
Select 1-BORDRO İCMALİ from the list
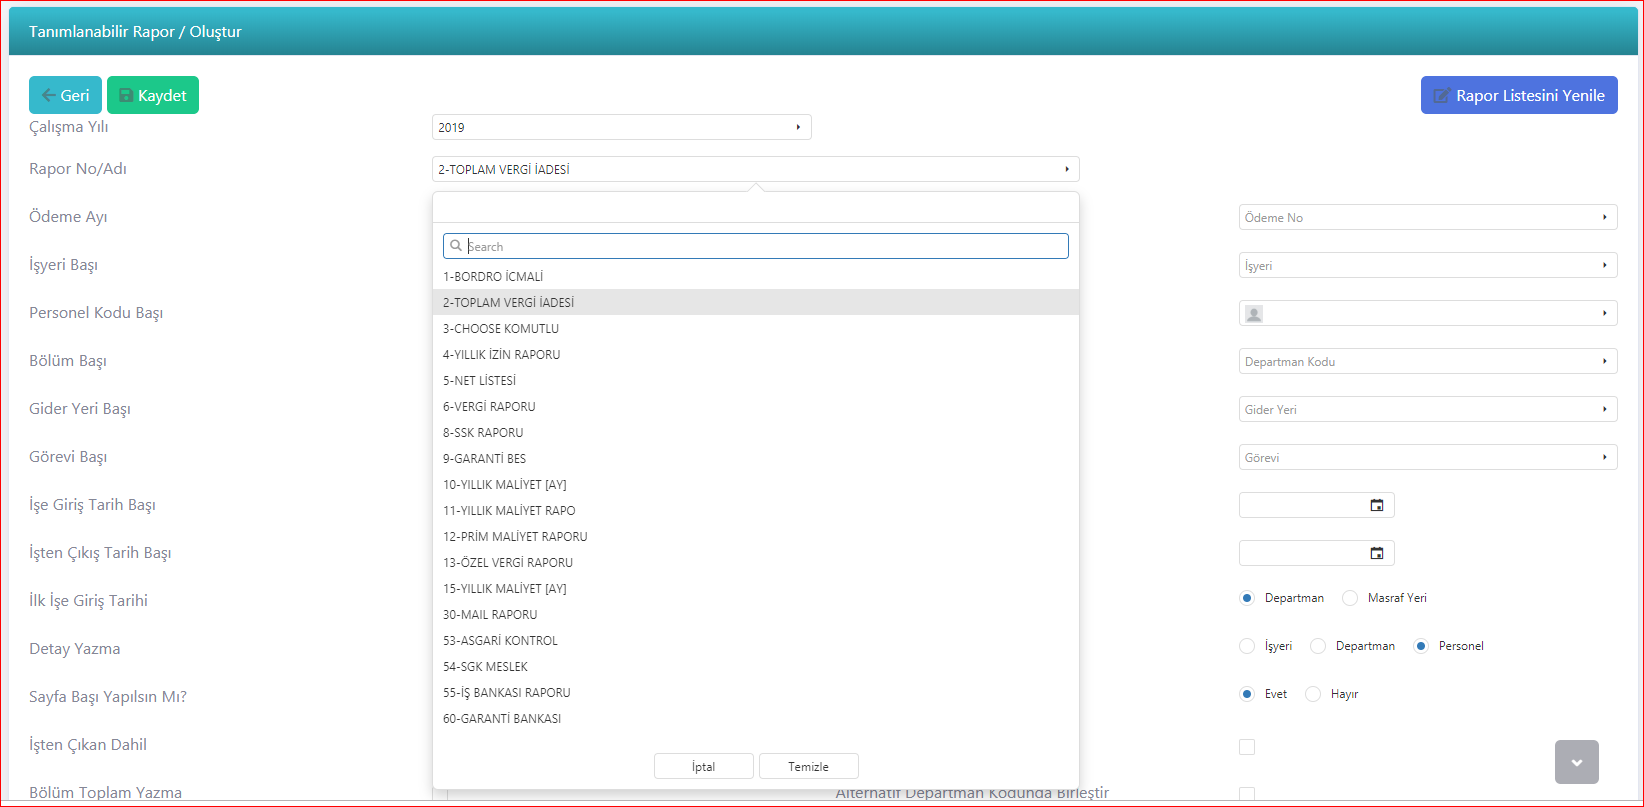coord(493,277)
